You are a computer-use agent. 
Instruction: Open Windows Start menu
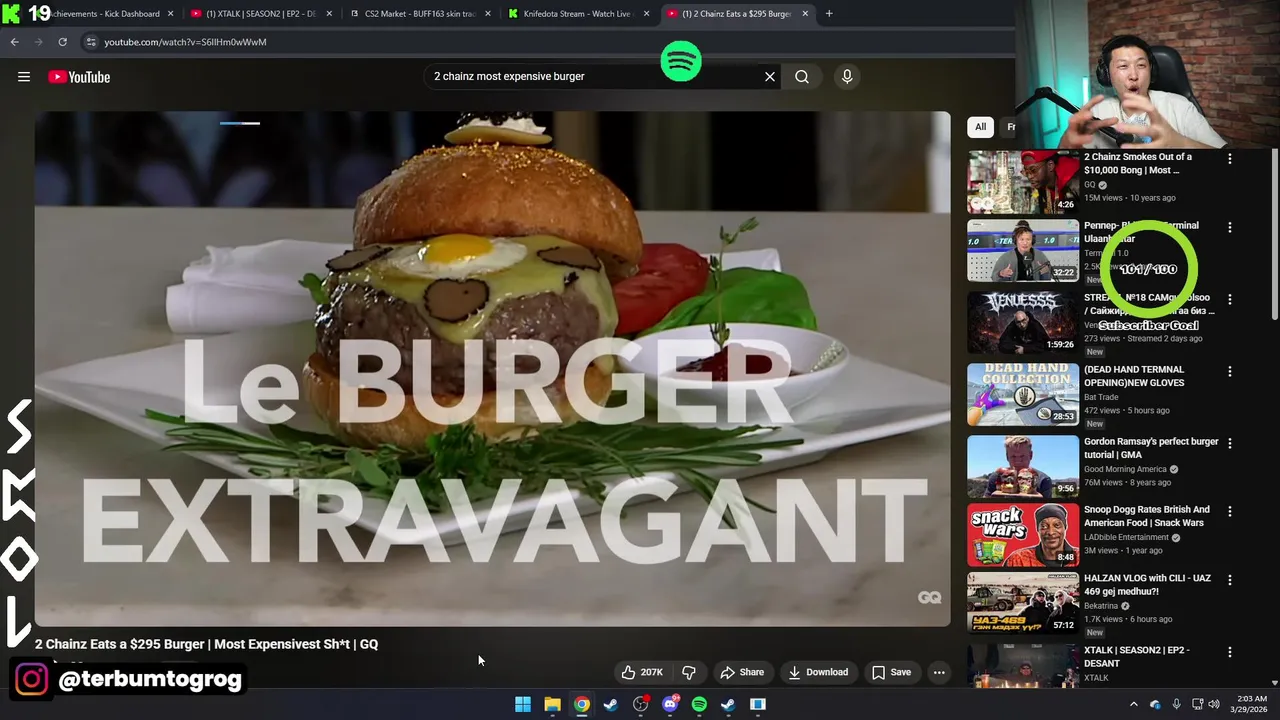[523, 704]
